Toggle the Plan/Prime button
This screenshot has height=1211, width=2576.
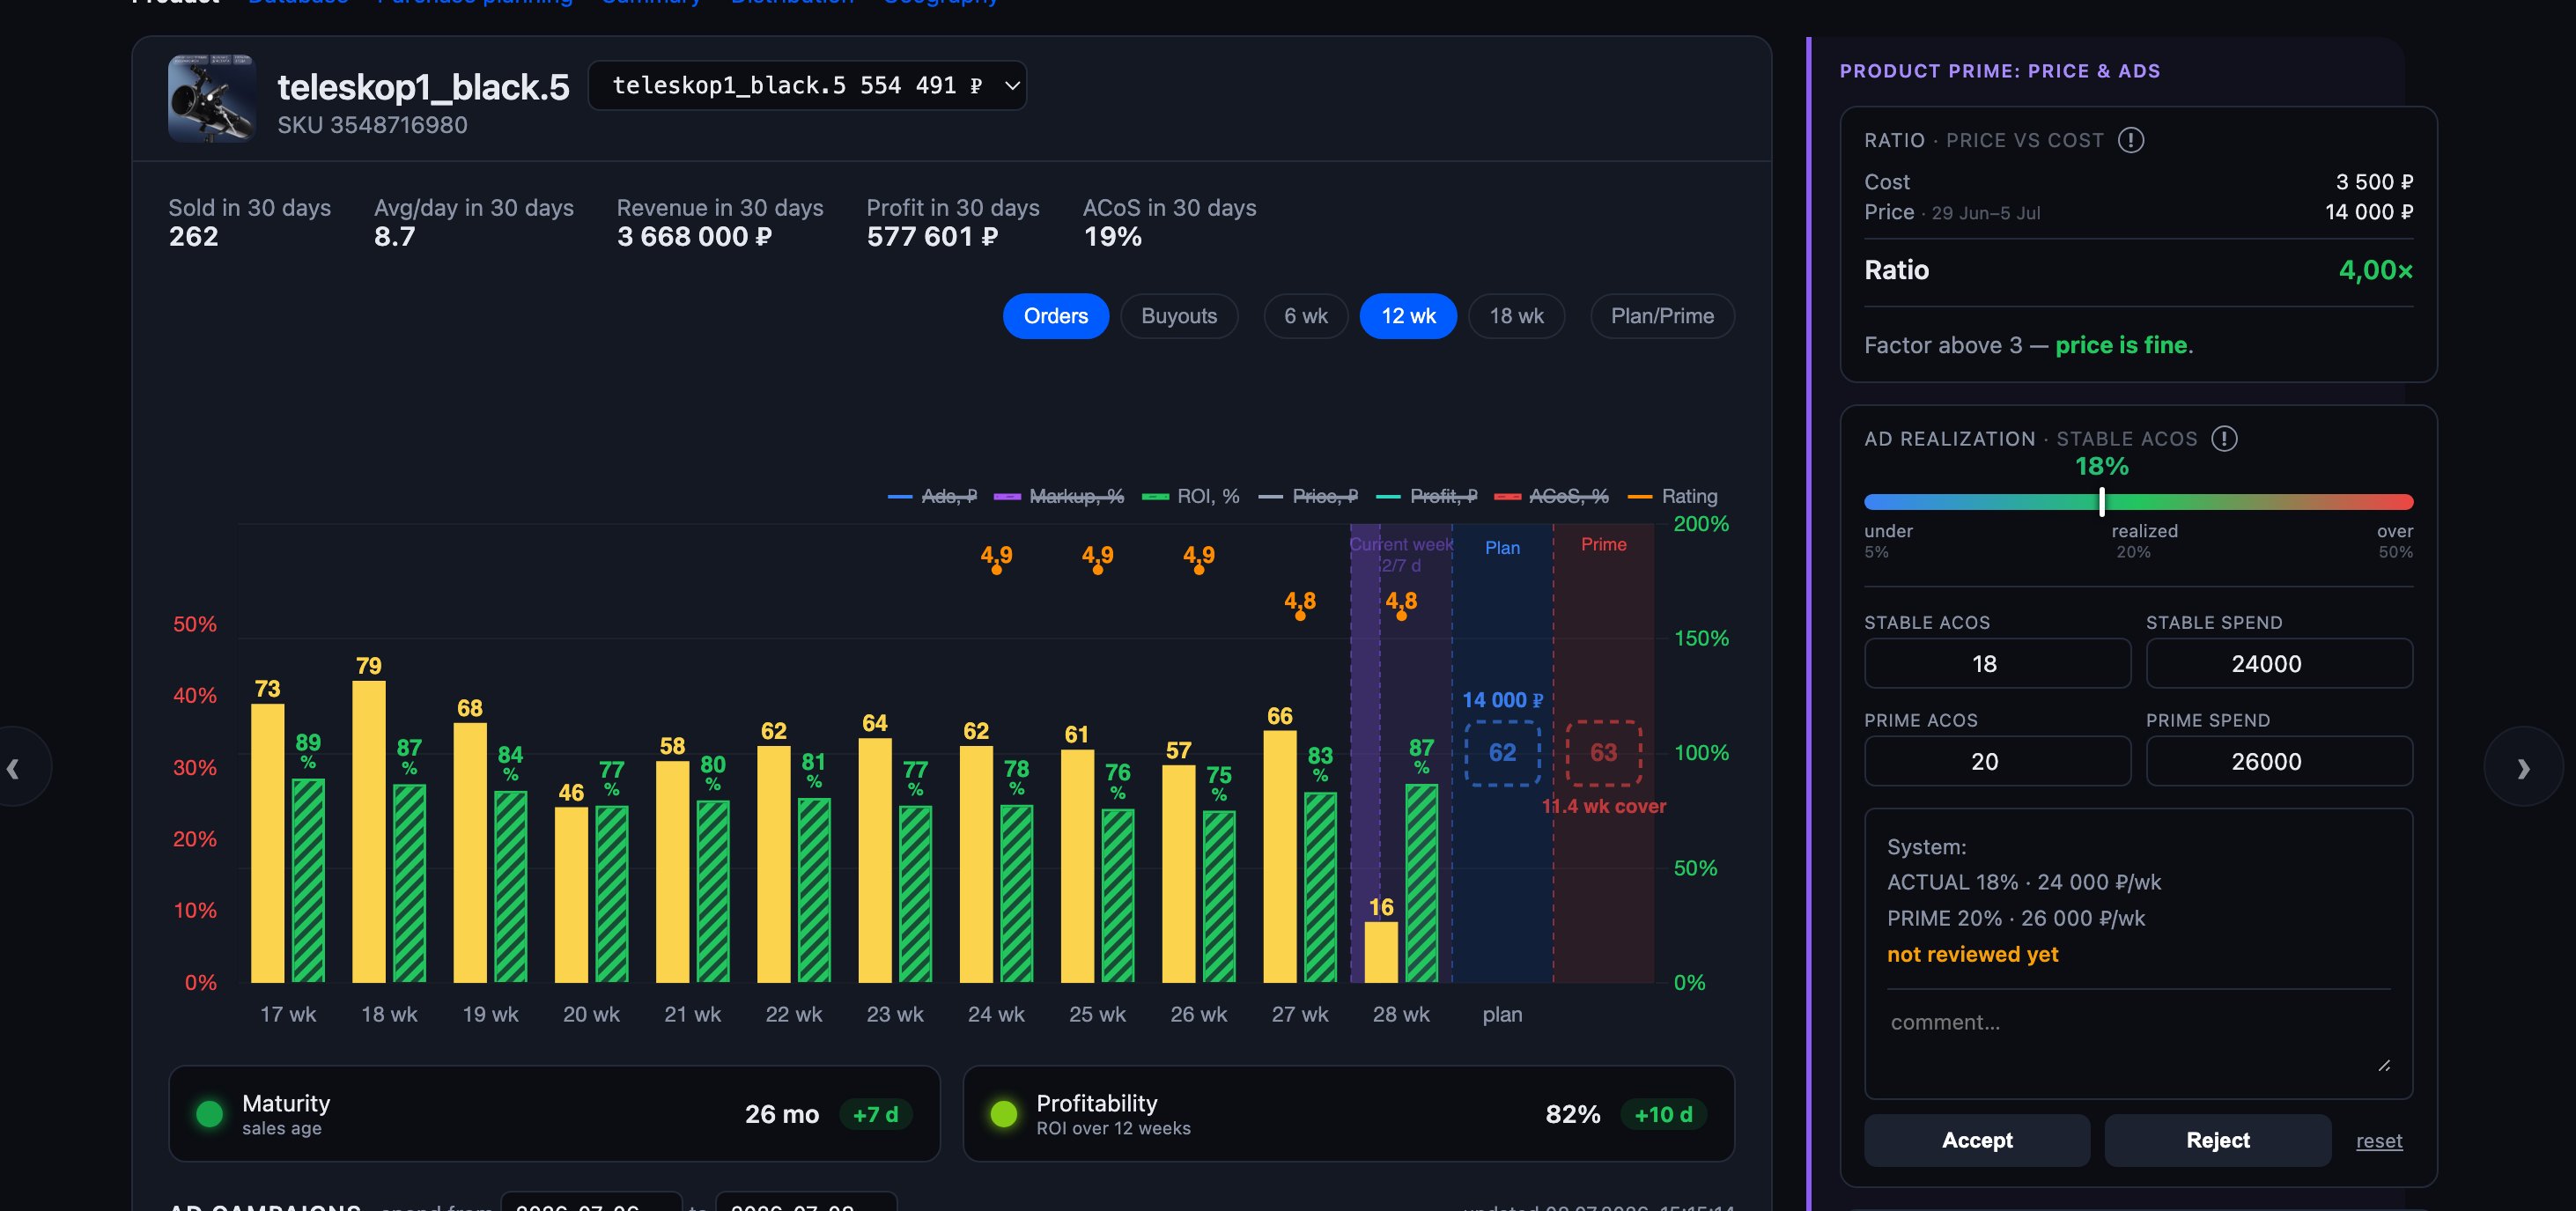pos(1661,316)
